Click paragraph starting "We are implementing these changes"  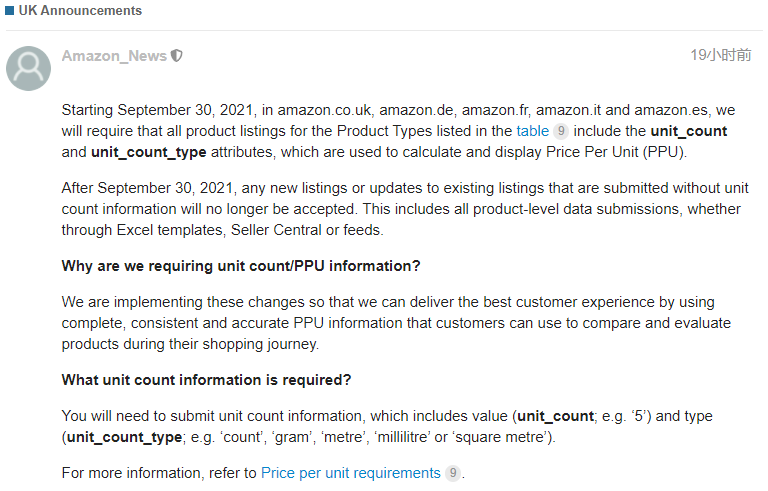tap(396, 323)
